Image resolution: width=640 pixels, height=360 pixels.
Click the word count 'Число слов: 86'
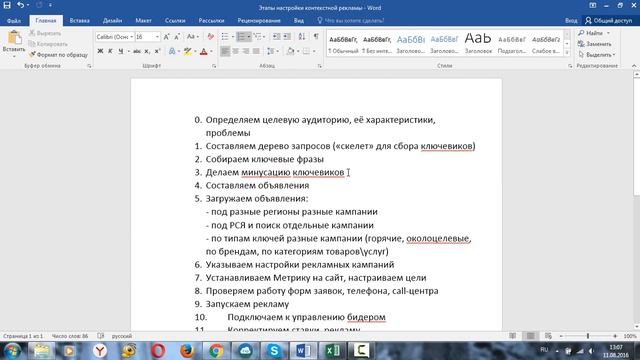[70, 336]
